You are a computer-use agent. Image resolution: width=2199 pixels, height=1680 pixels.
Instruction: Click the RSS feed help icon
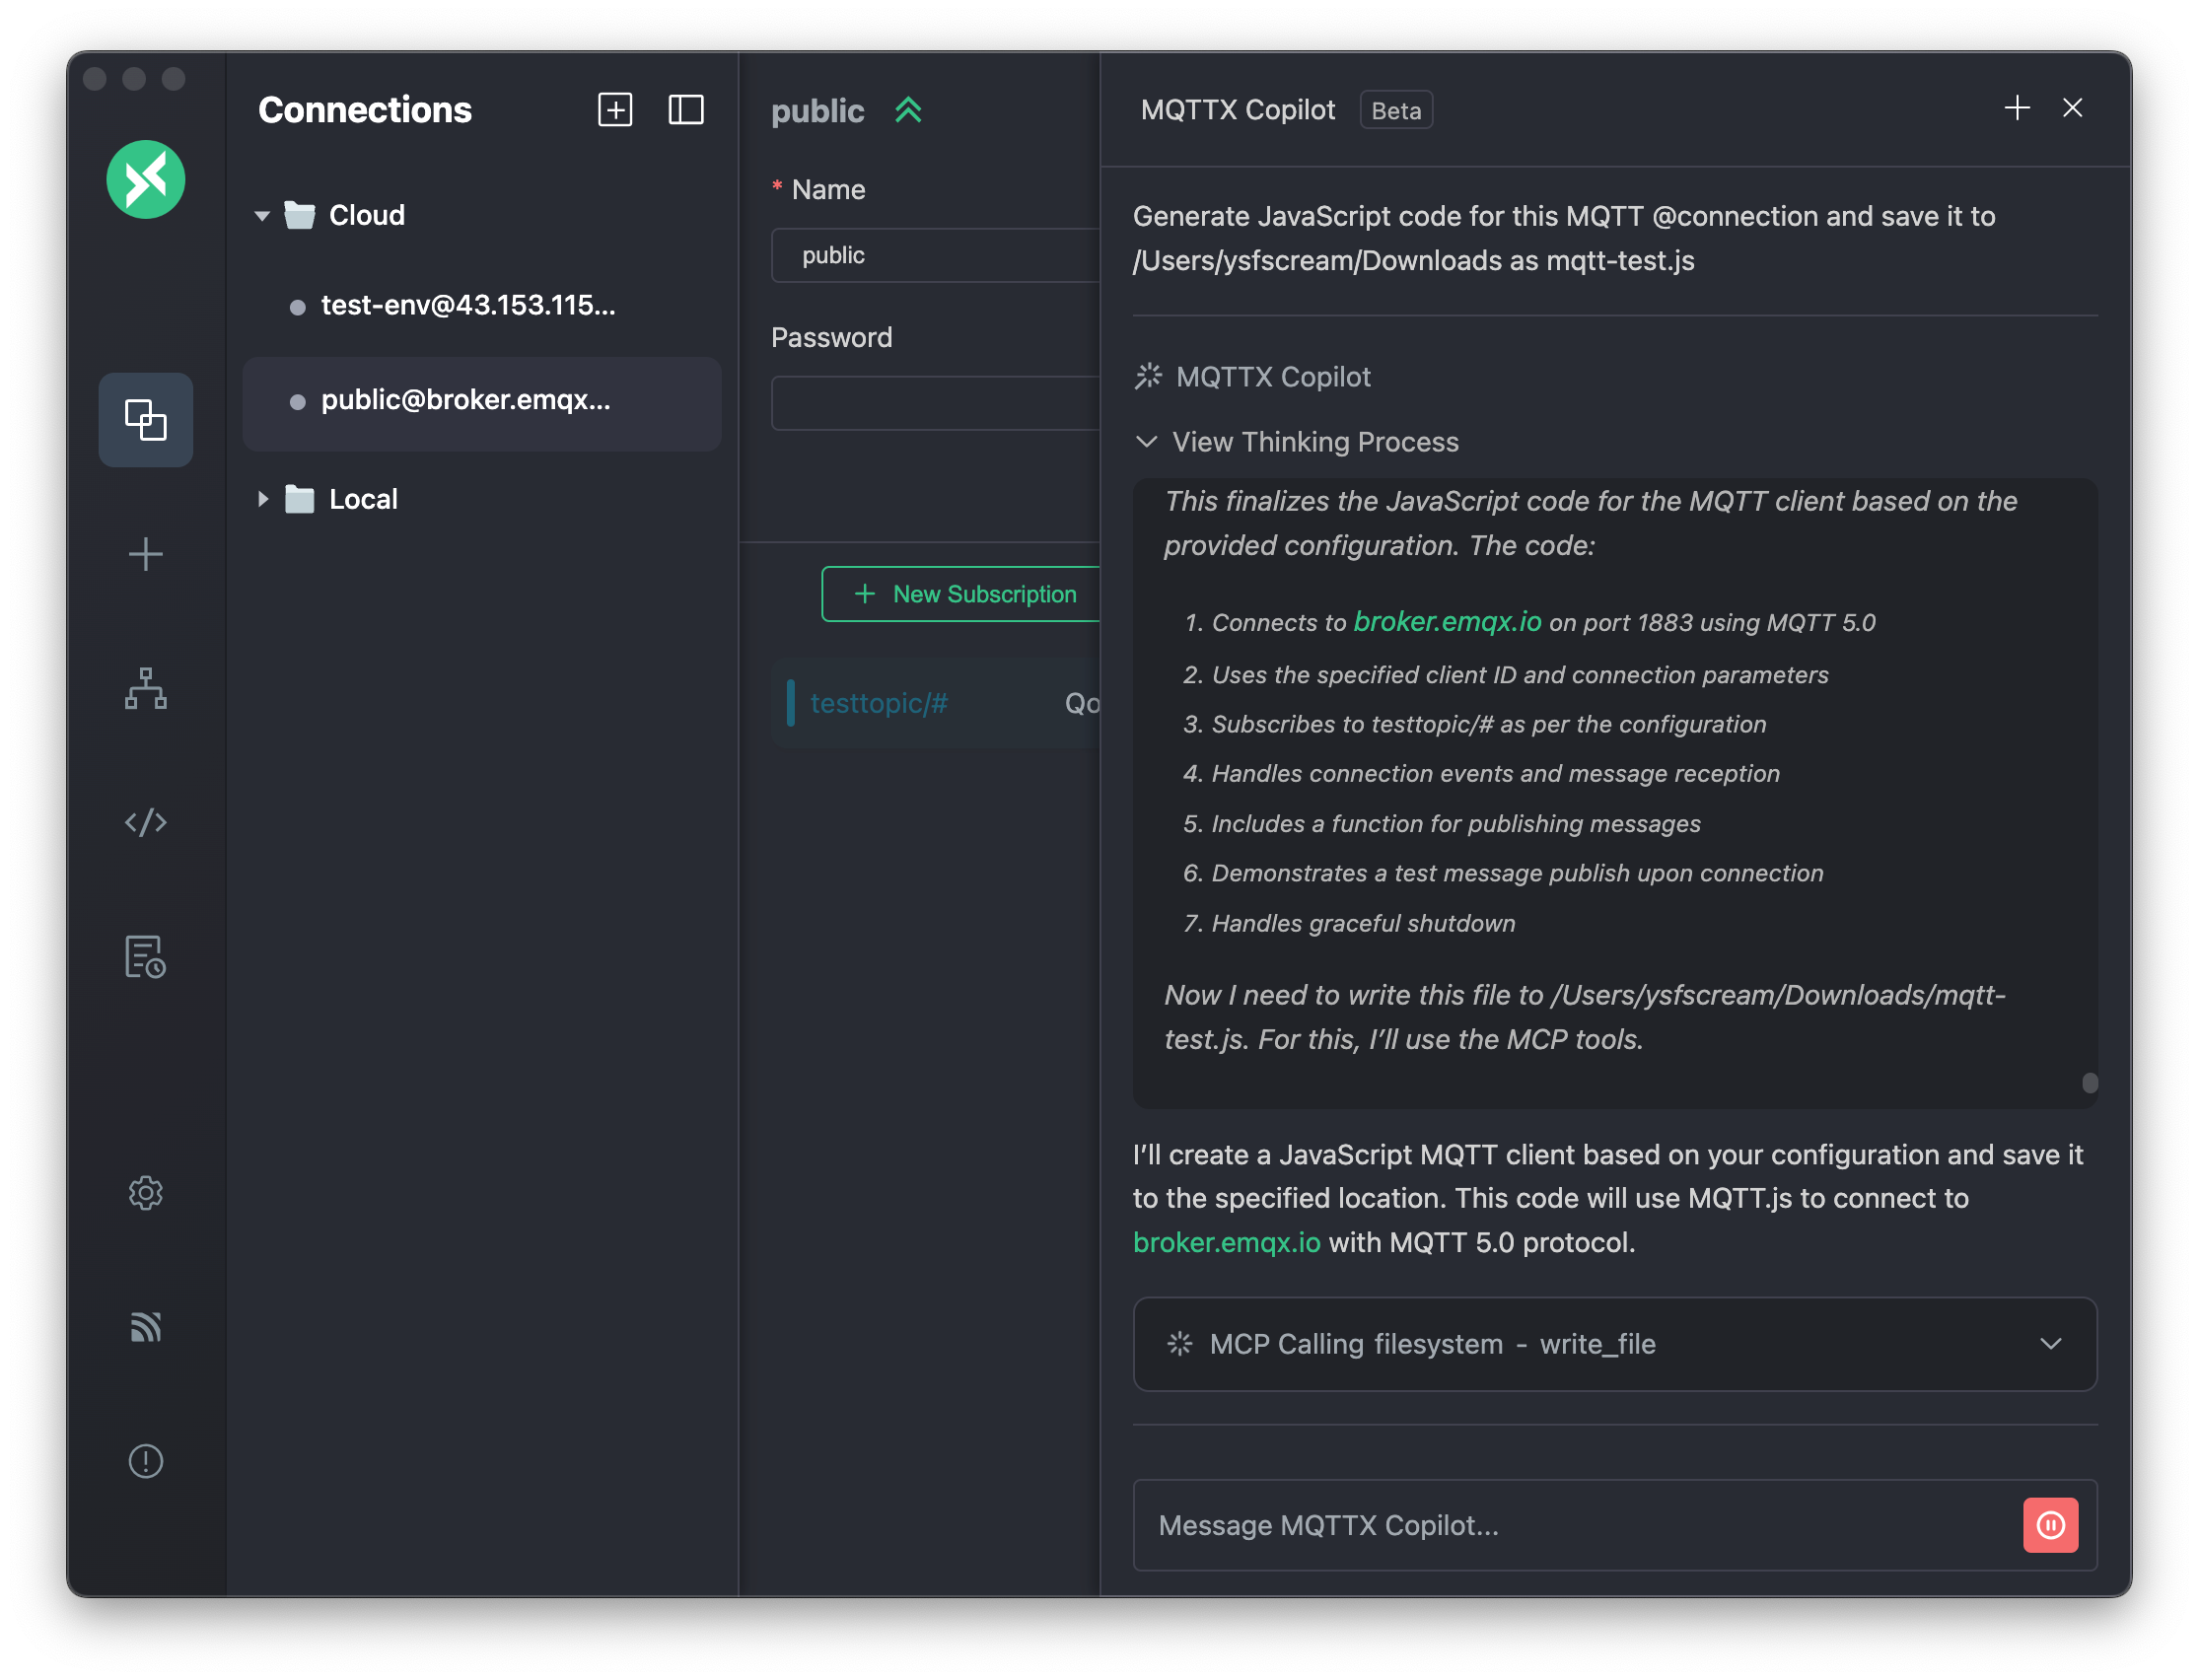click(x=145, y=1327)
